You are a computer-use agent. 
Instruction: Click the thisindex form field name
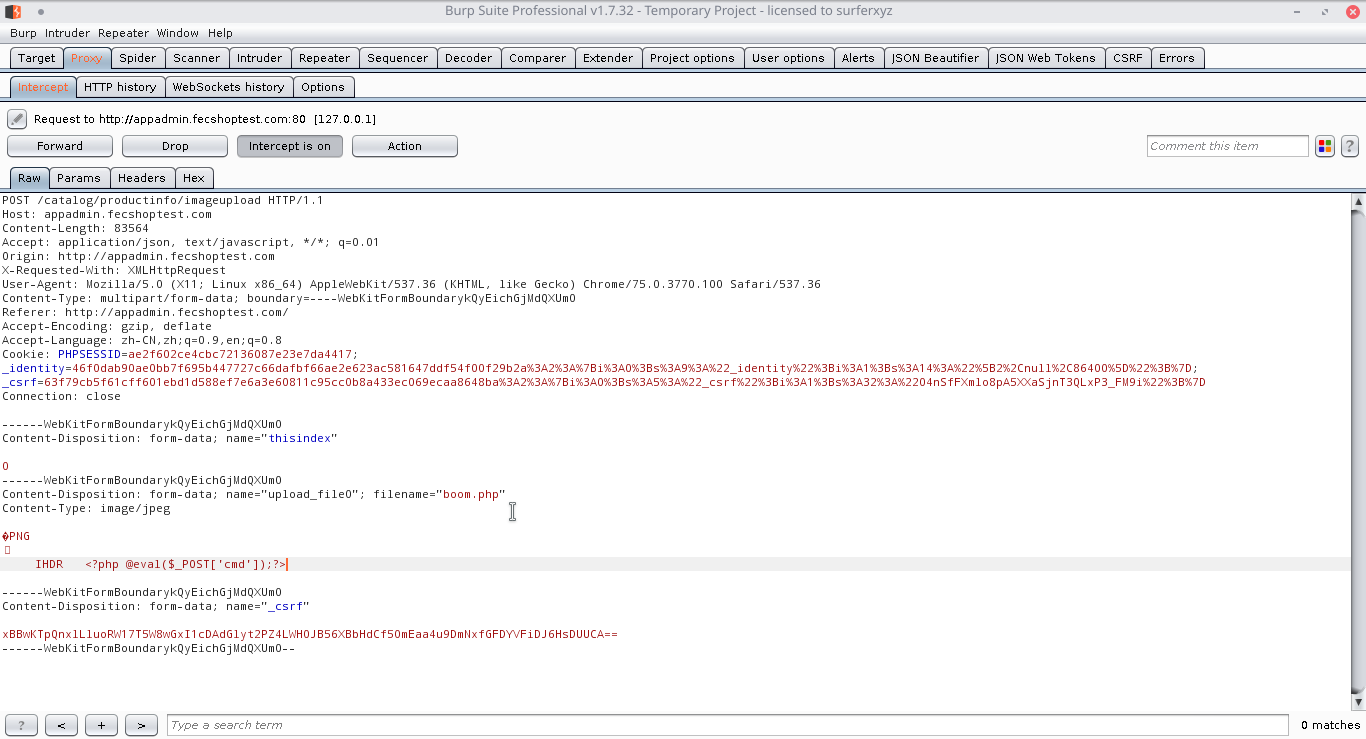click(300, 438)
